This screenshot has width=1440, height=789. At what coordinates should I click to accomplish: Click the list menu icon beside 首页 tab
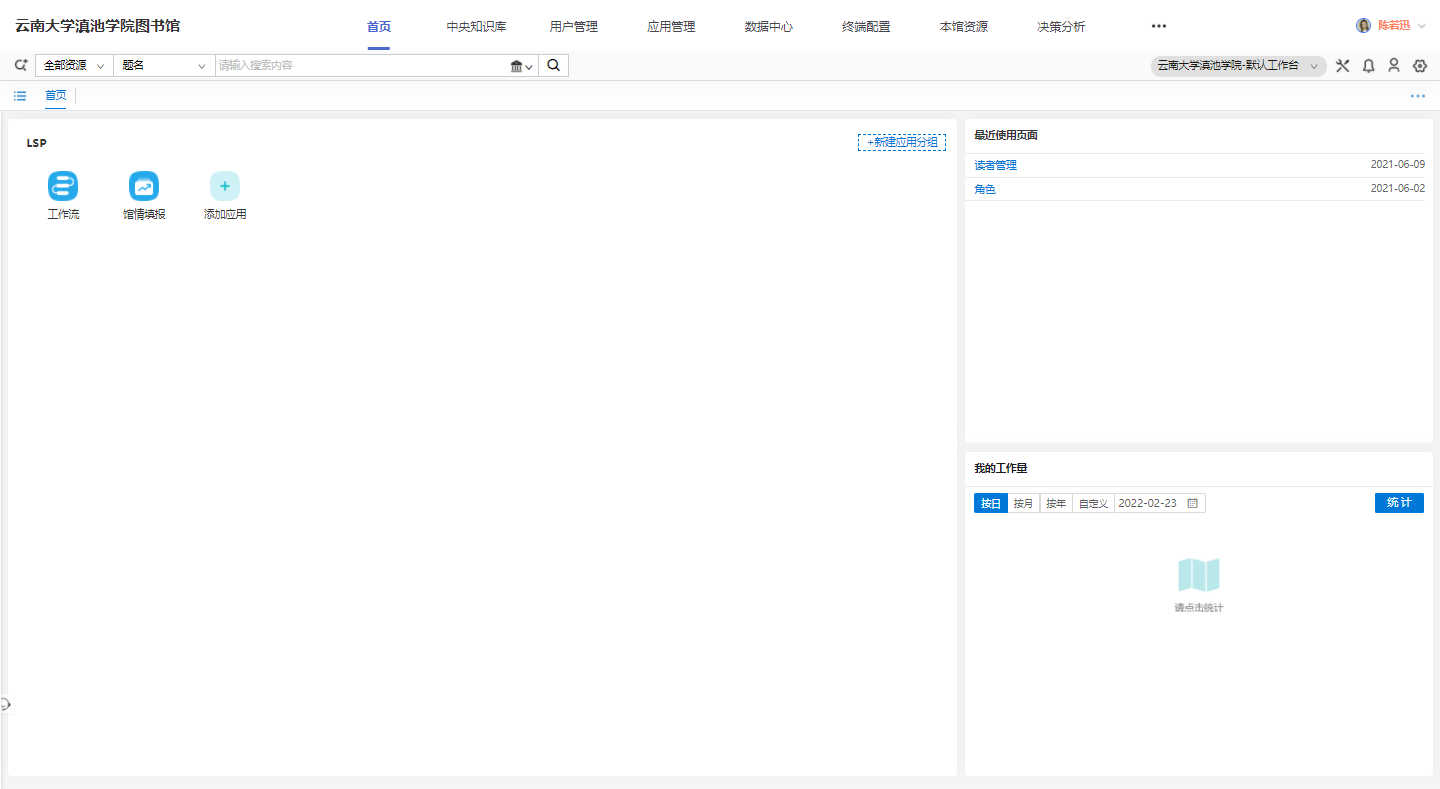pos(20,96)
